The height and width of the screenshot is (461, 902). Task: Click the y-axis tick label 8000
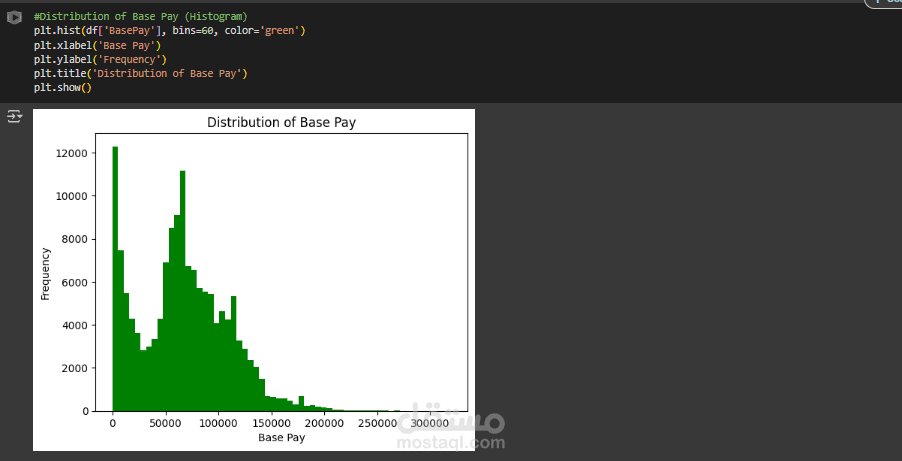pos(75,239)
